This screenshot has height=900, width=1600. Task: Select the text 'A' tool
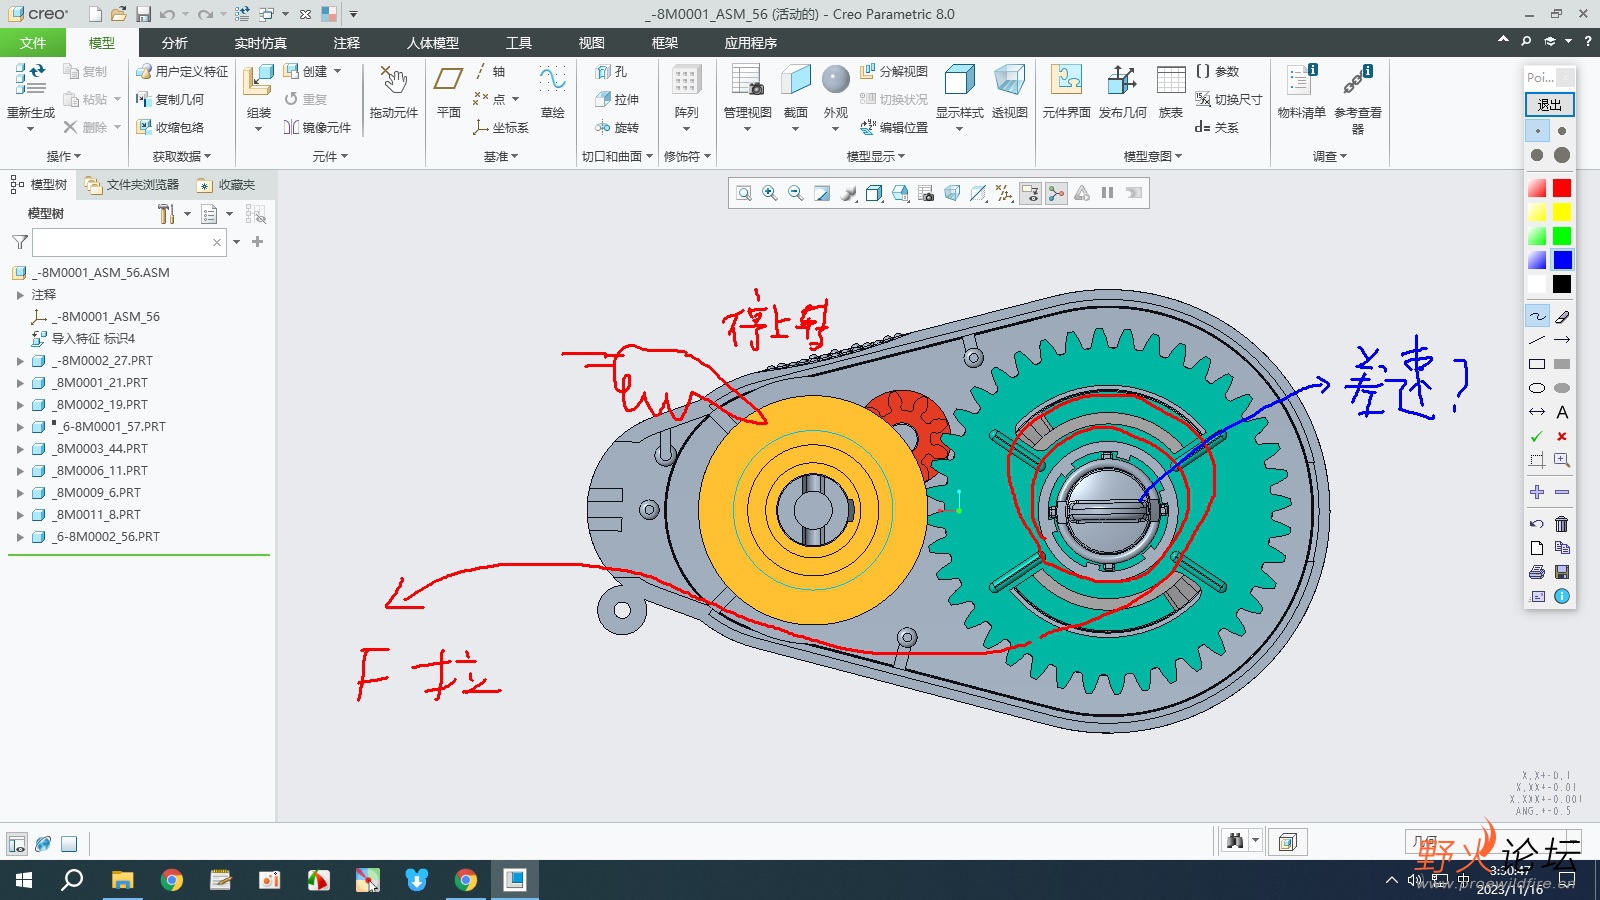pos(1562,412)
